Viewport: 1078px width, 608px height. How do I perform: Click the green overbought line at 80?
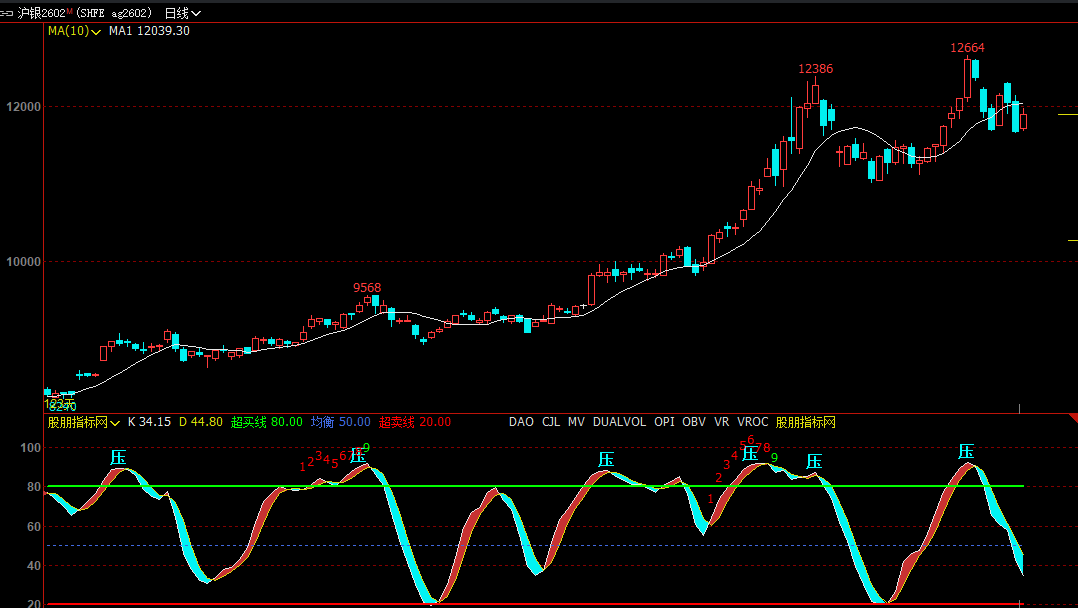click(535, 486)
